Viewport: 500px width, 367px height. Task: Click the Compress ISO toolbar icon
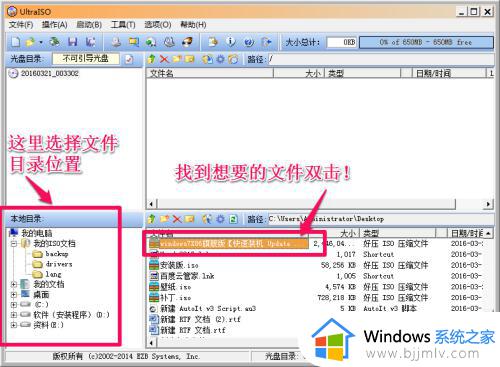(134, 42)
